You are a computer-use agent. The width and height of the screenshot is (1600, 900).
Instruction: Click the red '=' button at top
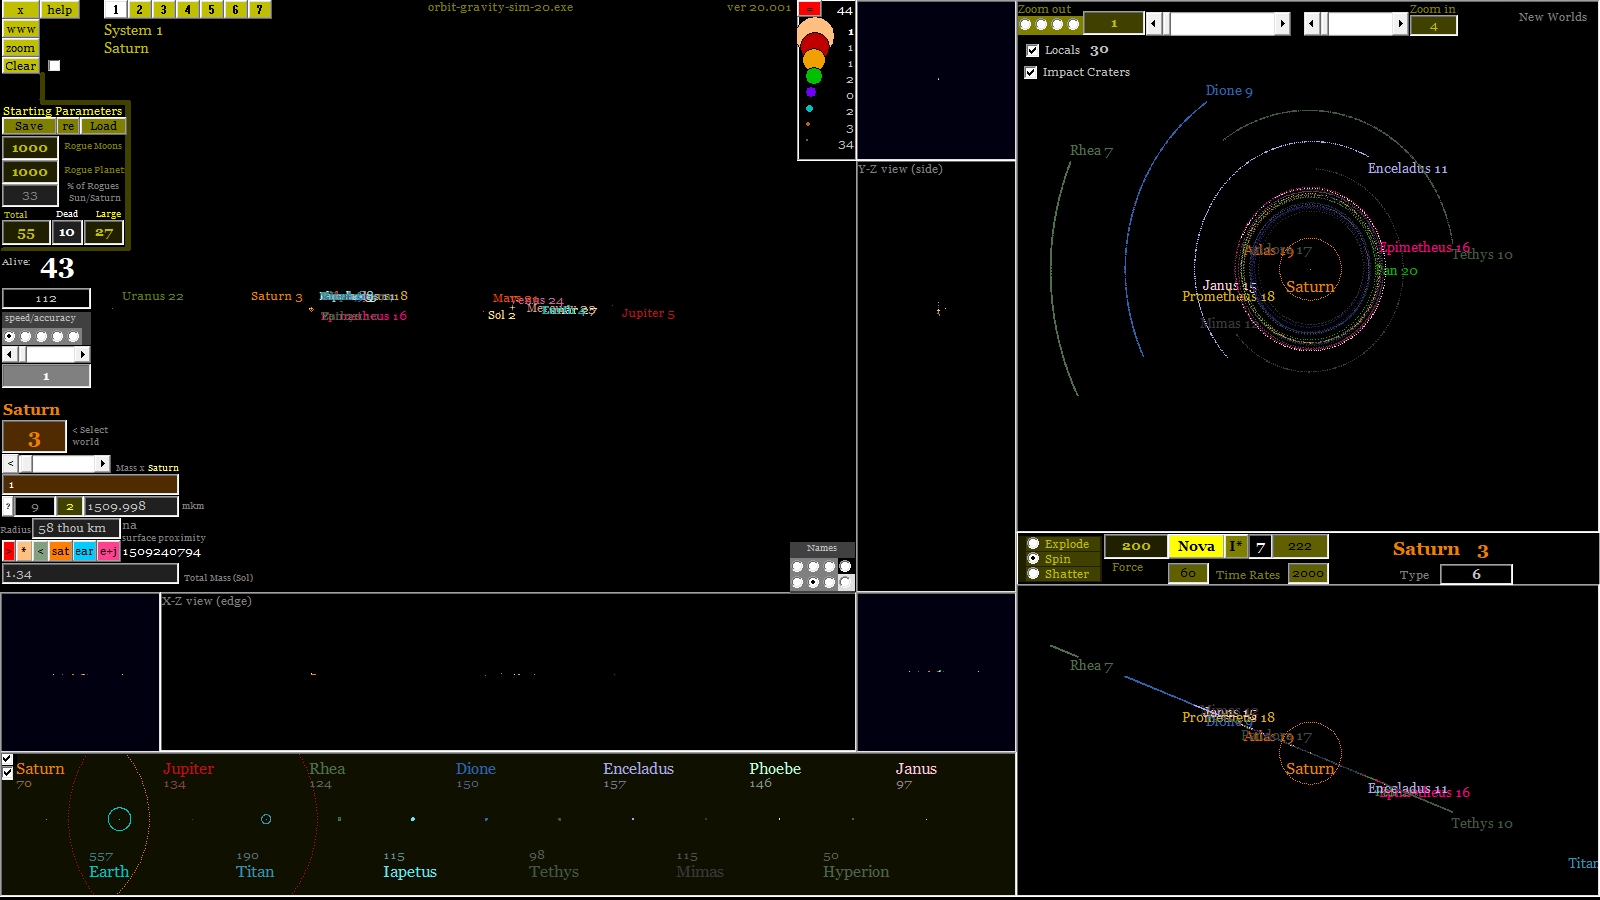pos(809,9)
